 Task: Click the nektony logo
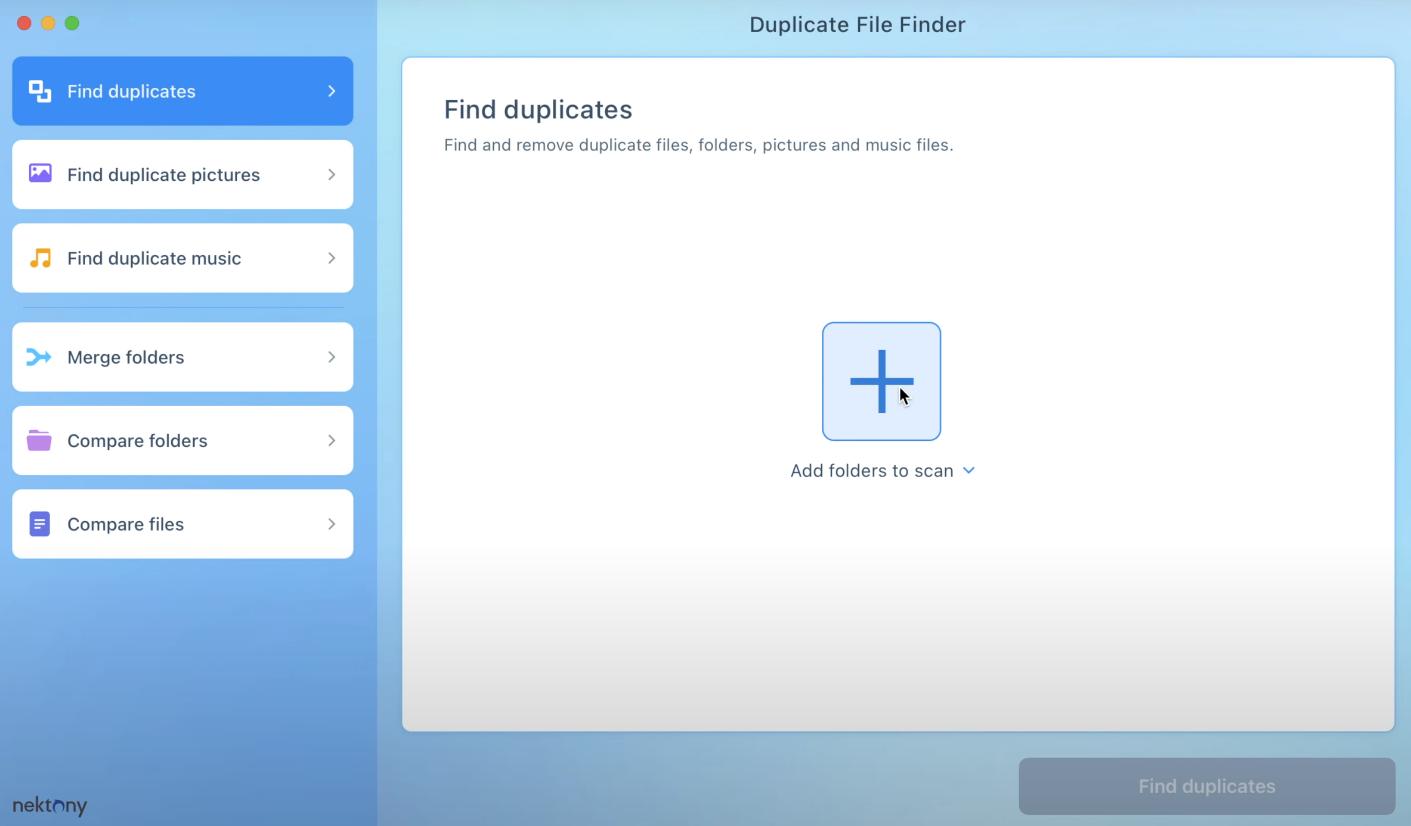pos(49,806)
